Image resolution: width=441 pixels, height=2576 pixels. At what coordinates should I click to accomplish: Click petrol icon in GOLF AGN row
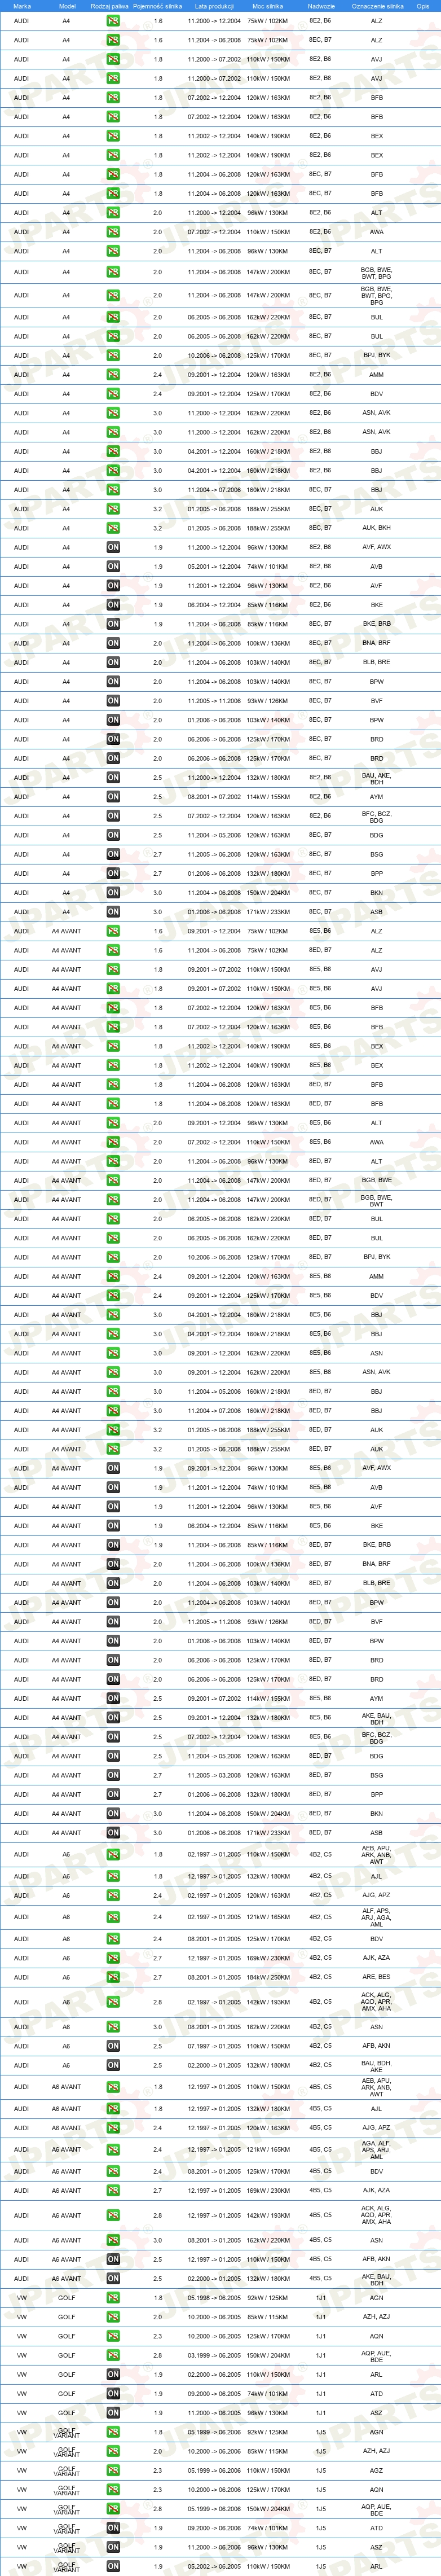click(x=113, y=2298)
